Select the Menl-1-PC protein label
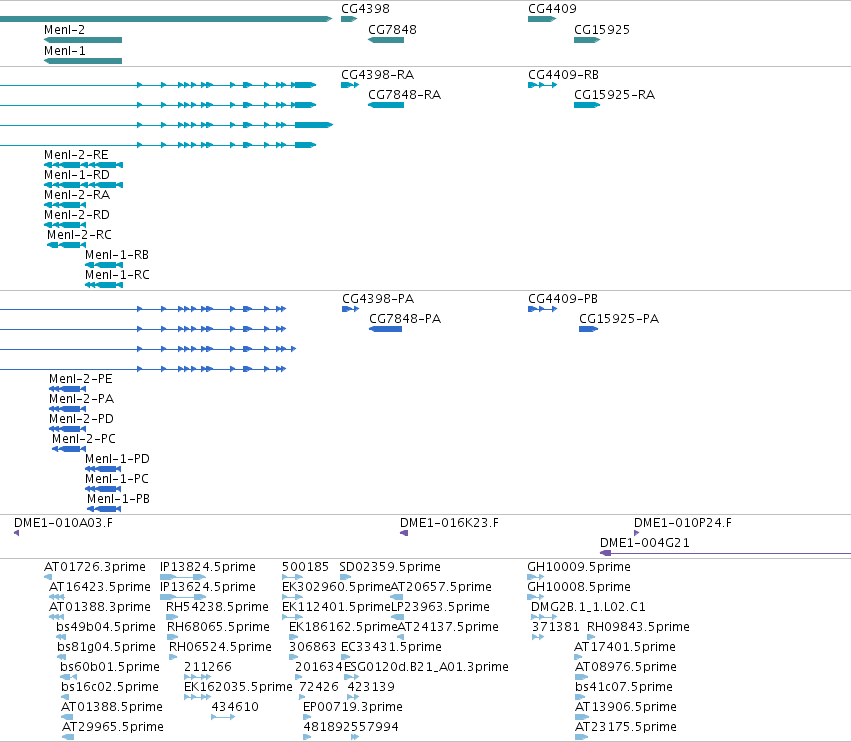The width and height of the screenshot is (851, 742). point(117,479)
